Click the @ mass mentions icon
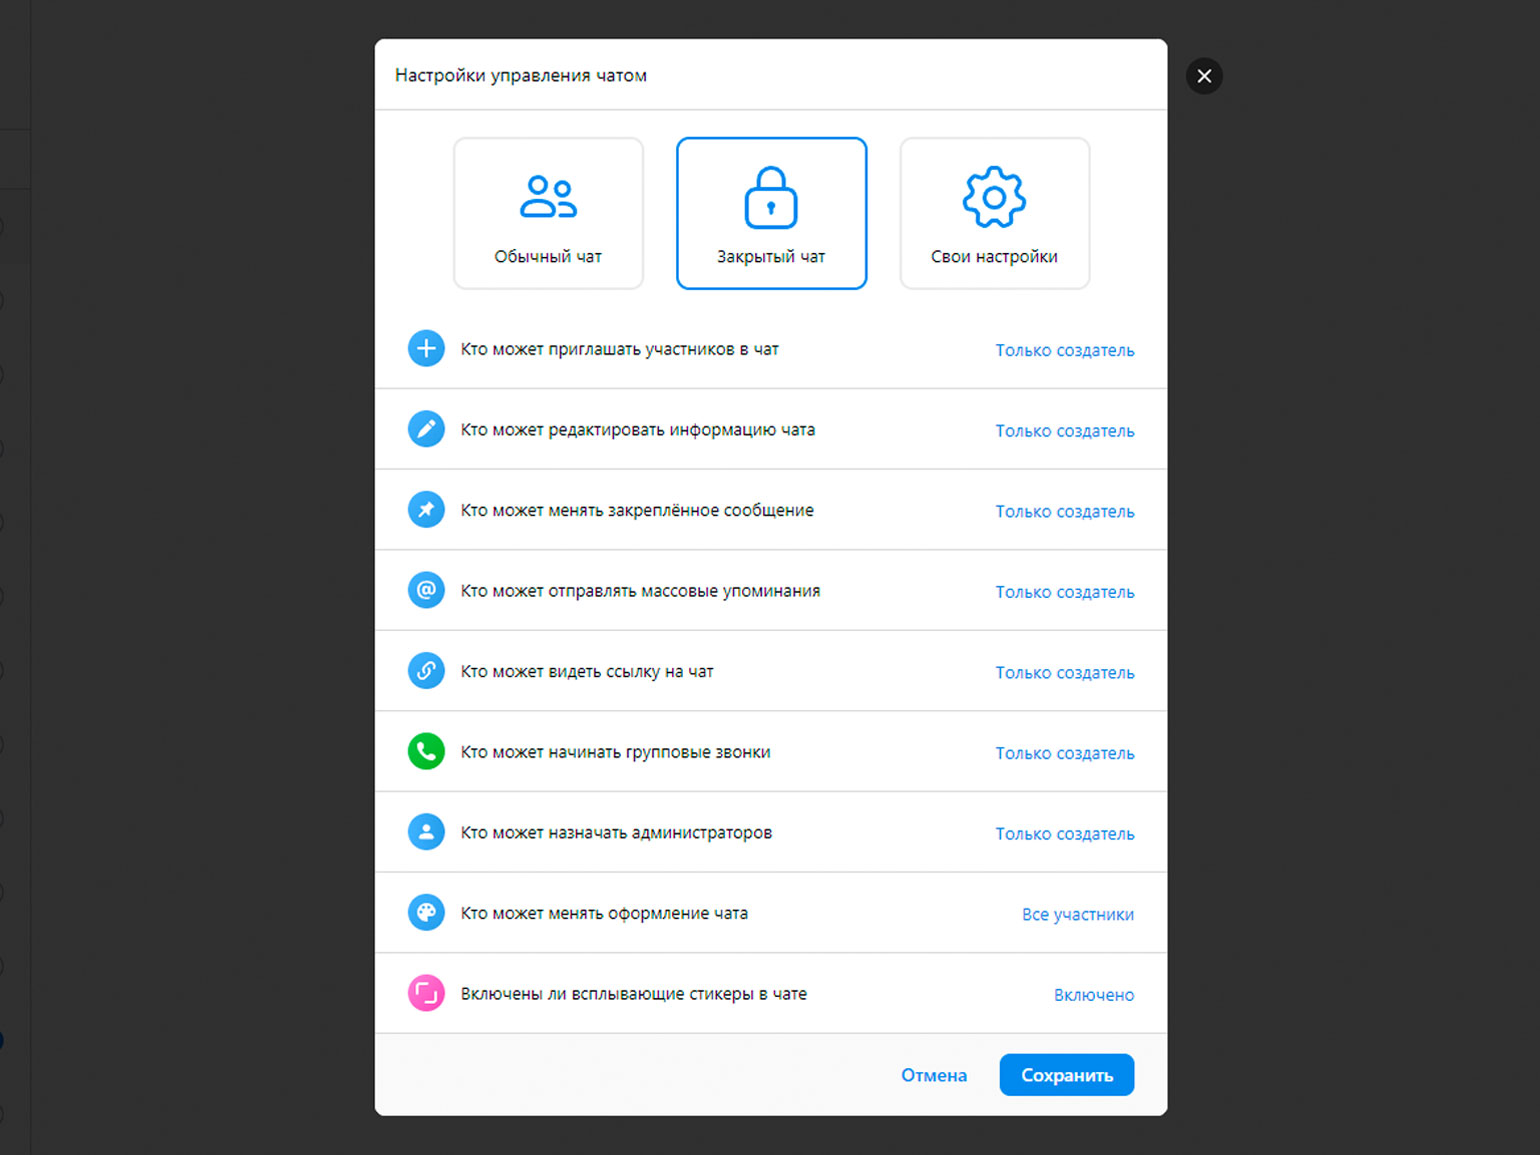Image resolution: width=1540 pixels, height=1155 pixels. click(x=426, y=590)
